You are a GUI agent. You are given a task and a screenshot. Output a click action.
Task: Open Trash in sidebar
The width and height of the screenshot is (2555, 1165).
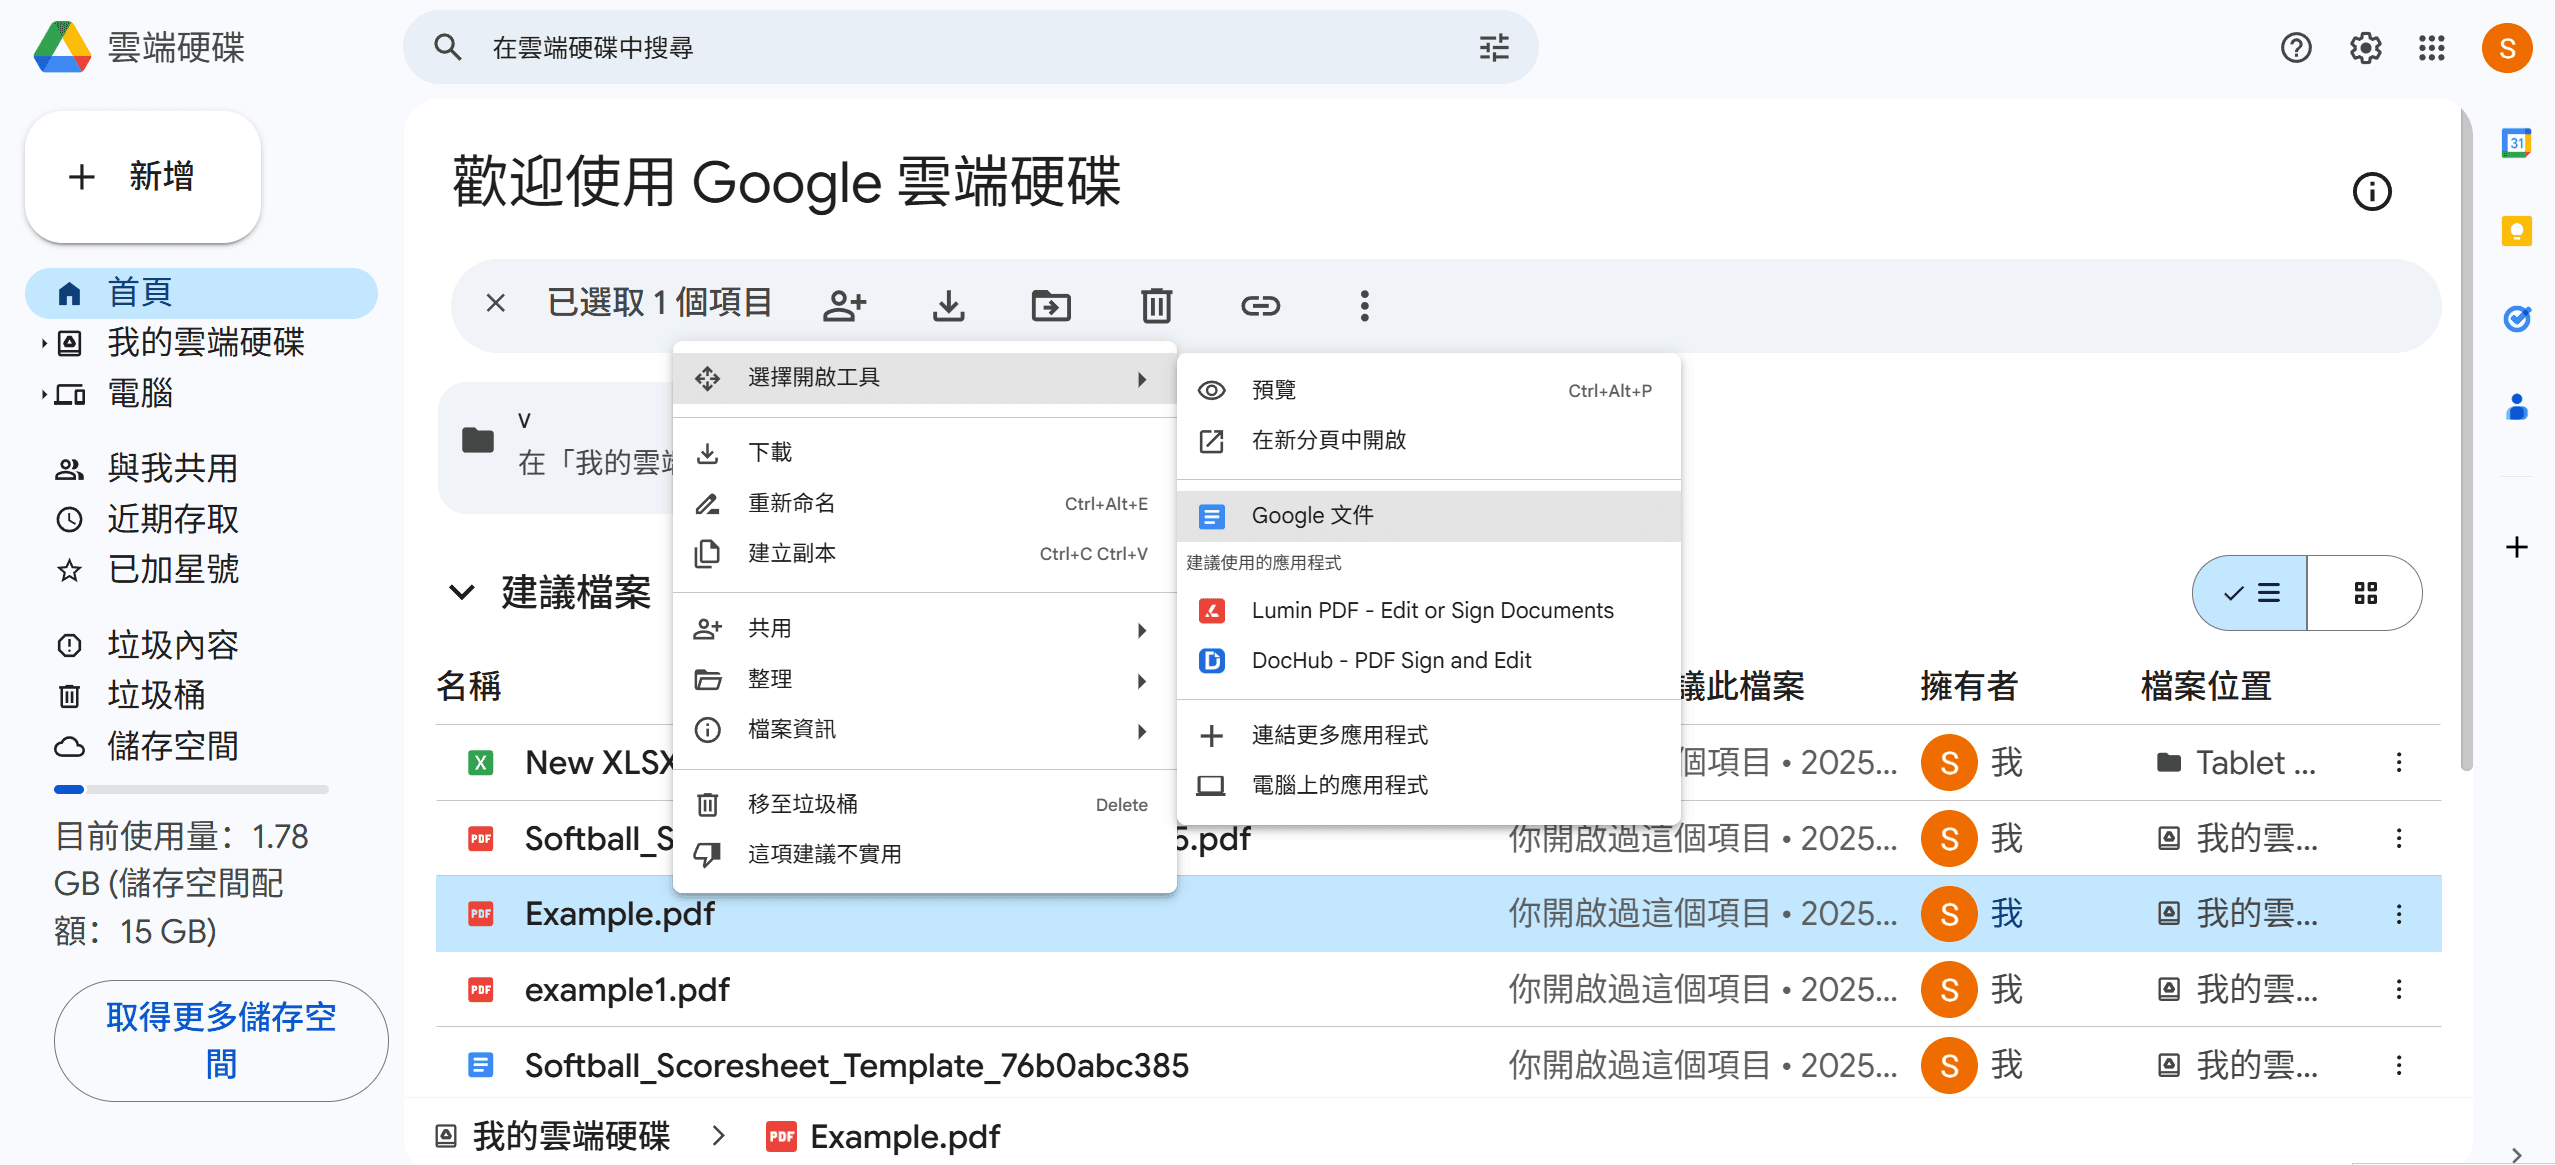tap(201, 695)
